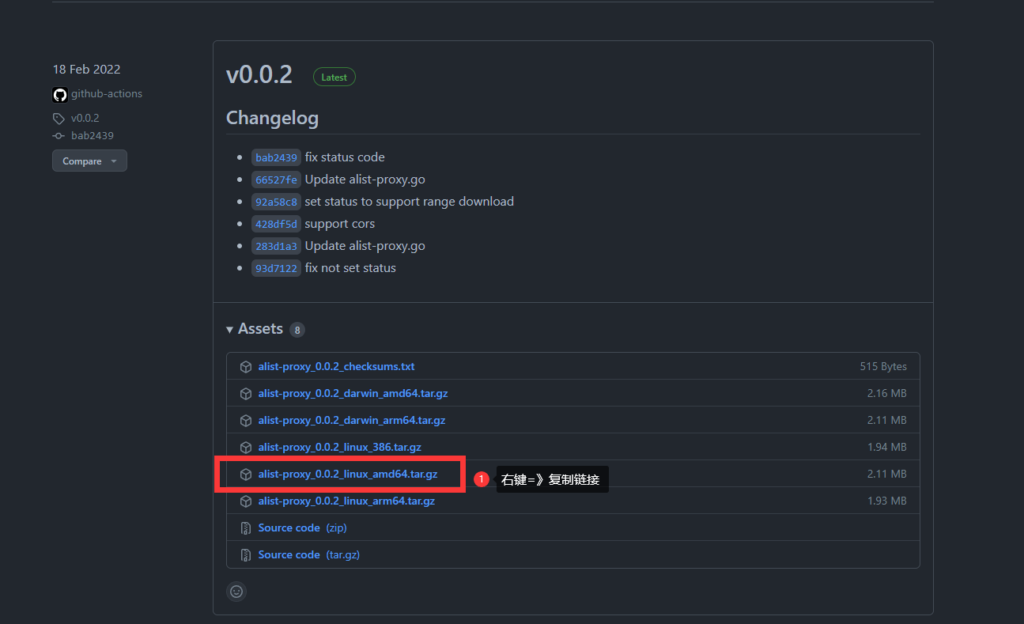Click the Latest release badge
1024x624 pixels.
[334, 77]
